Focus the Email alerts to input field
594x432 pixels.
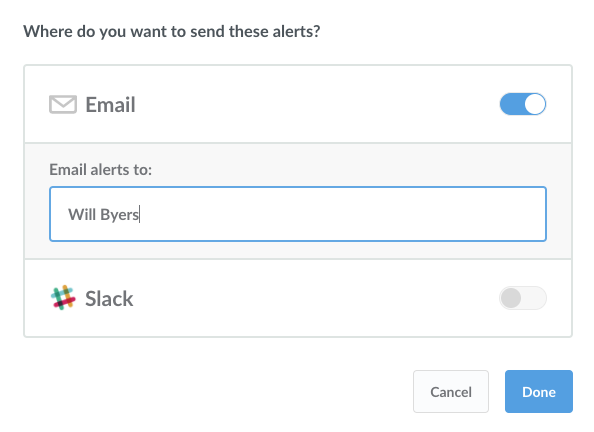pos(298,214)
